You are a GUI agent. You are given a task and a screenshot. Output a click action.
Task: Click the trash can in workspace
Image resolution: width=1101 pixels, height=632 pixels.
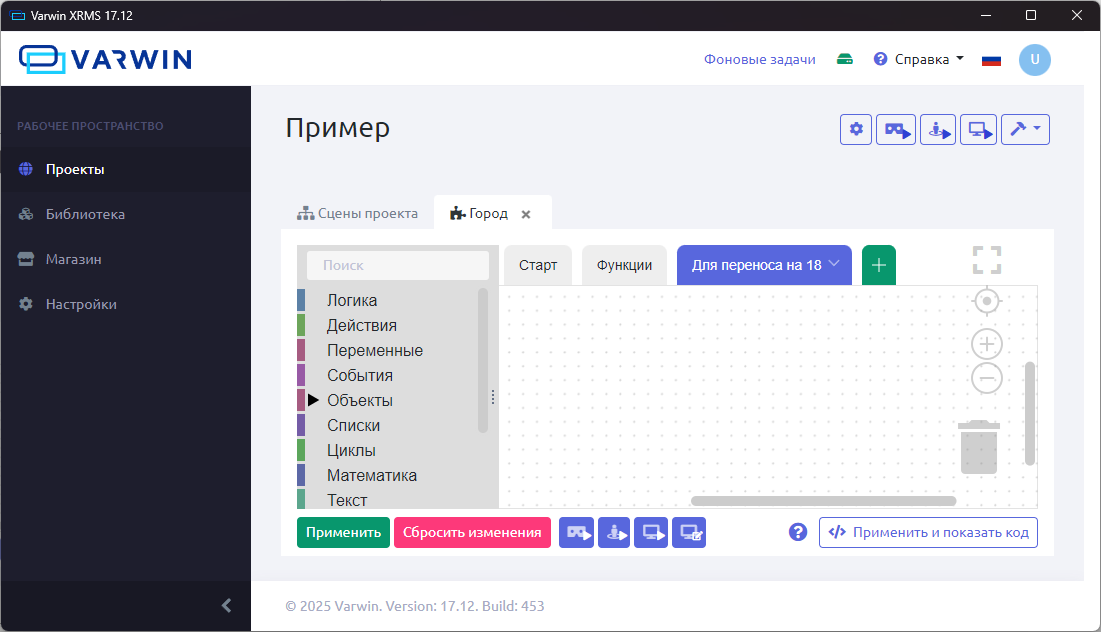tap(979, 447)
